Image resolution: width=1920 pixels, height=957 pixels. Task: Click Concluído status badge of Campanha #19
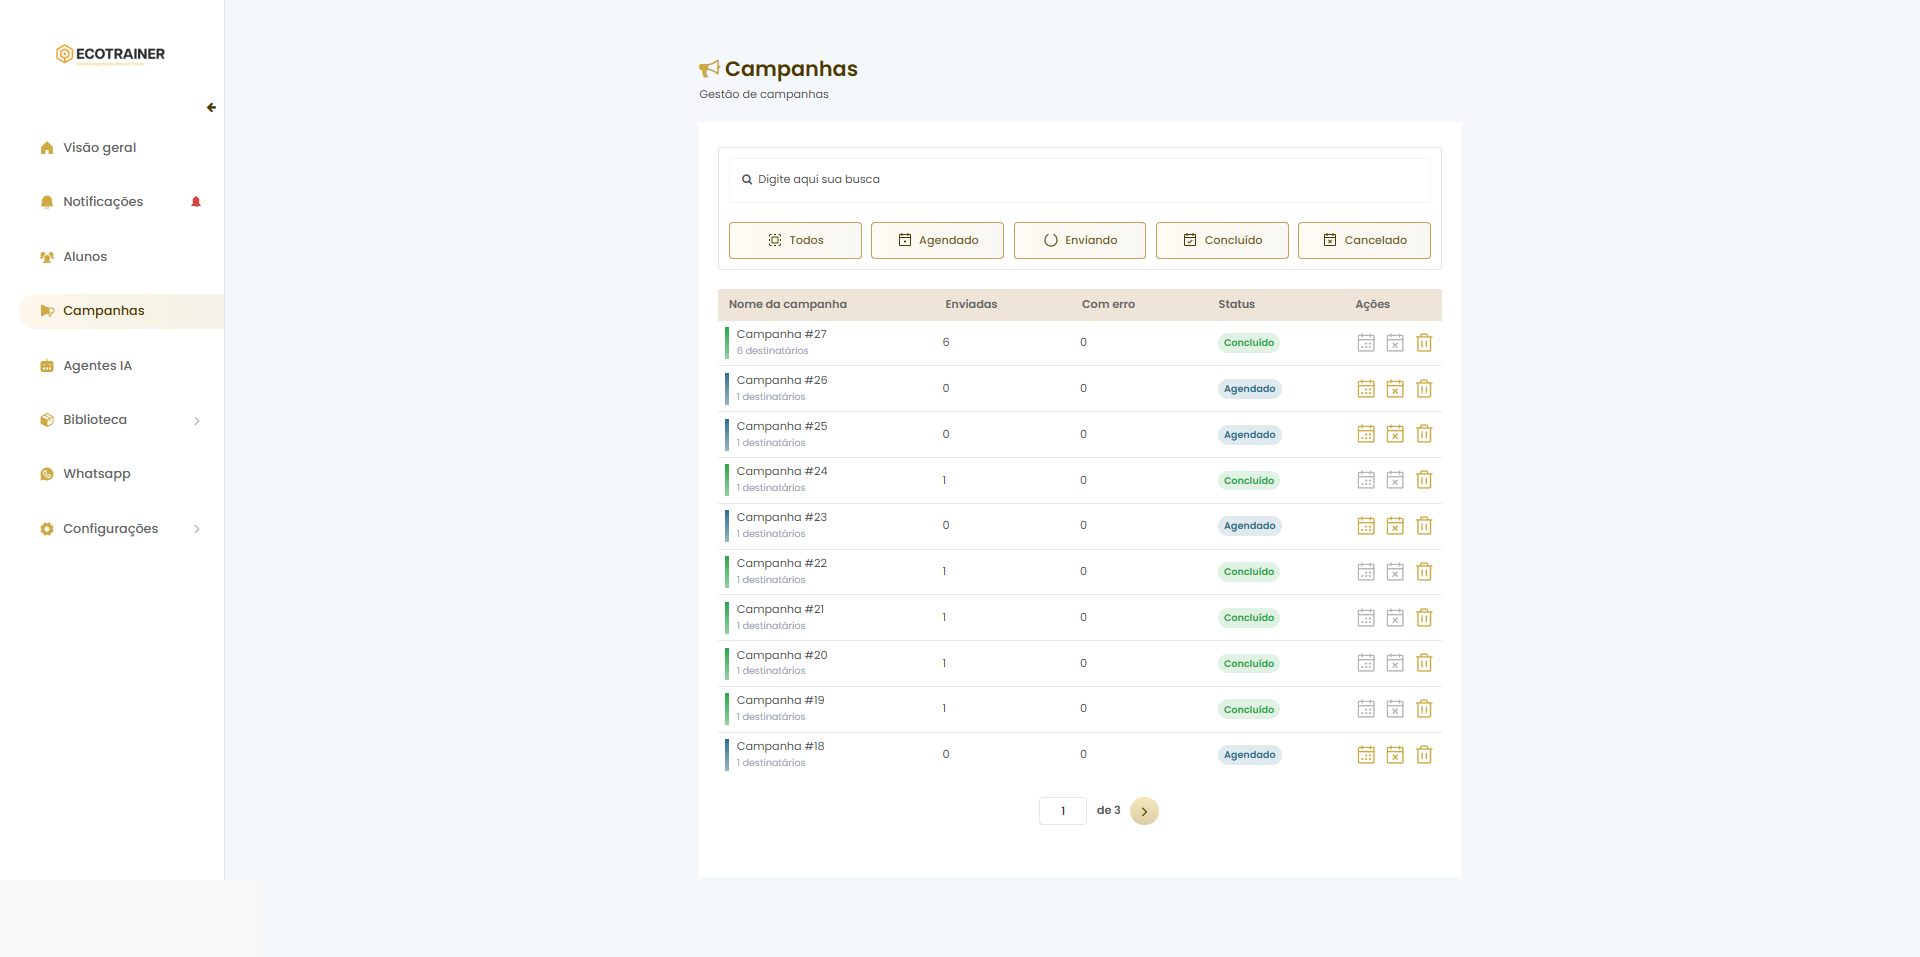(1249, 710)
